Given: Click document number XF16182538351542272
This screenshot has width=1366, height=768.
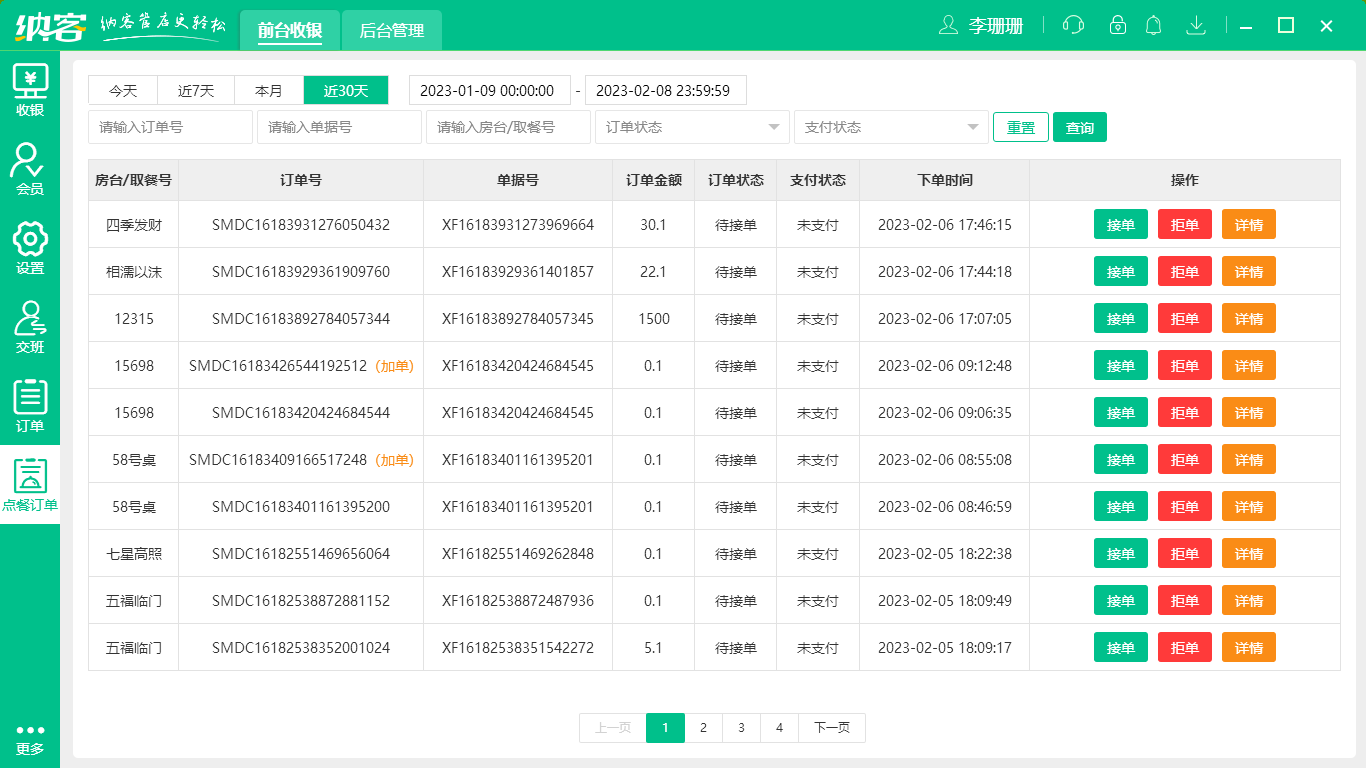Looking at the screenshot, I should pyautogui.click(x=518, y=648).
